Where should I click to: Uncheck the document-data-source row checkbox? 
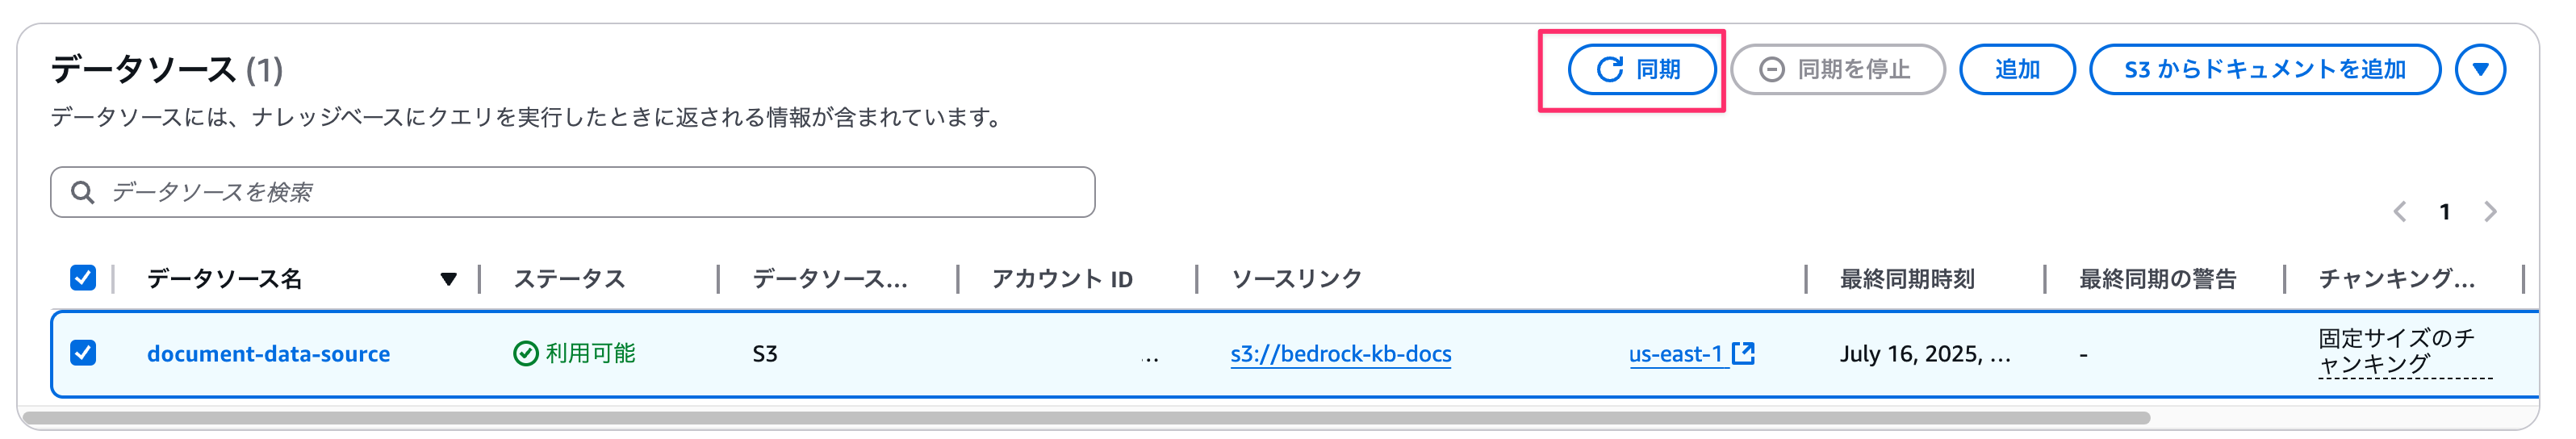click(83, 353)
